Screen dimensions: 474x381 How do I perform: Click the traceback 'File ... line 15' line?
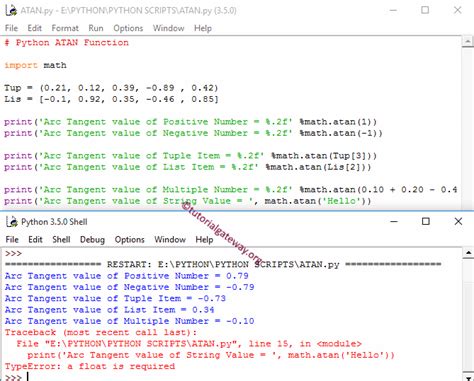coord(189,344)
